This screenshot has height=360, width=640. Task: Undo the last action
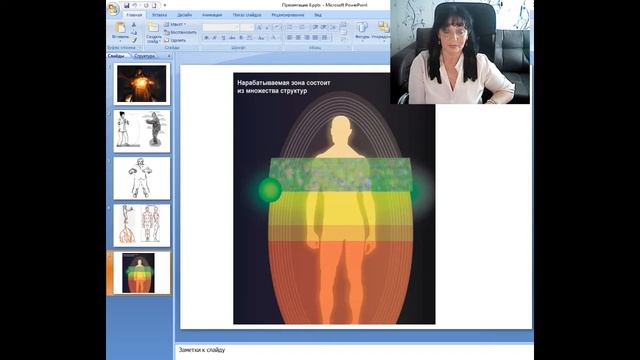(134, 5)
